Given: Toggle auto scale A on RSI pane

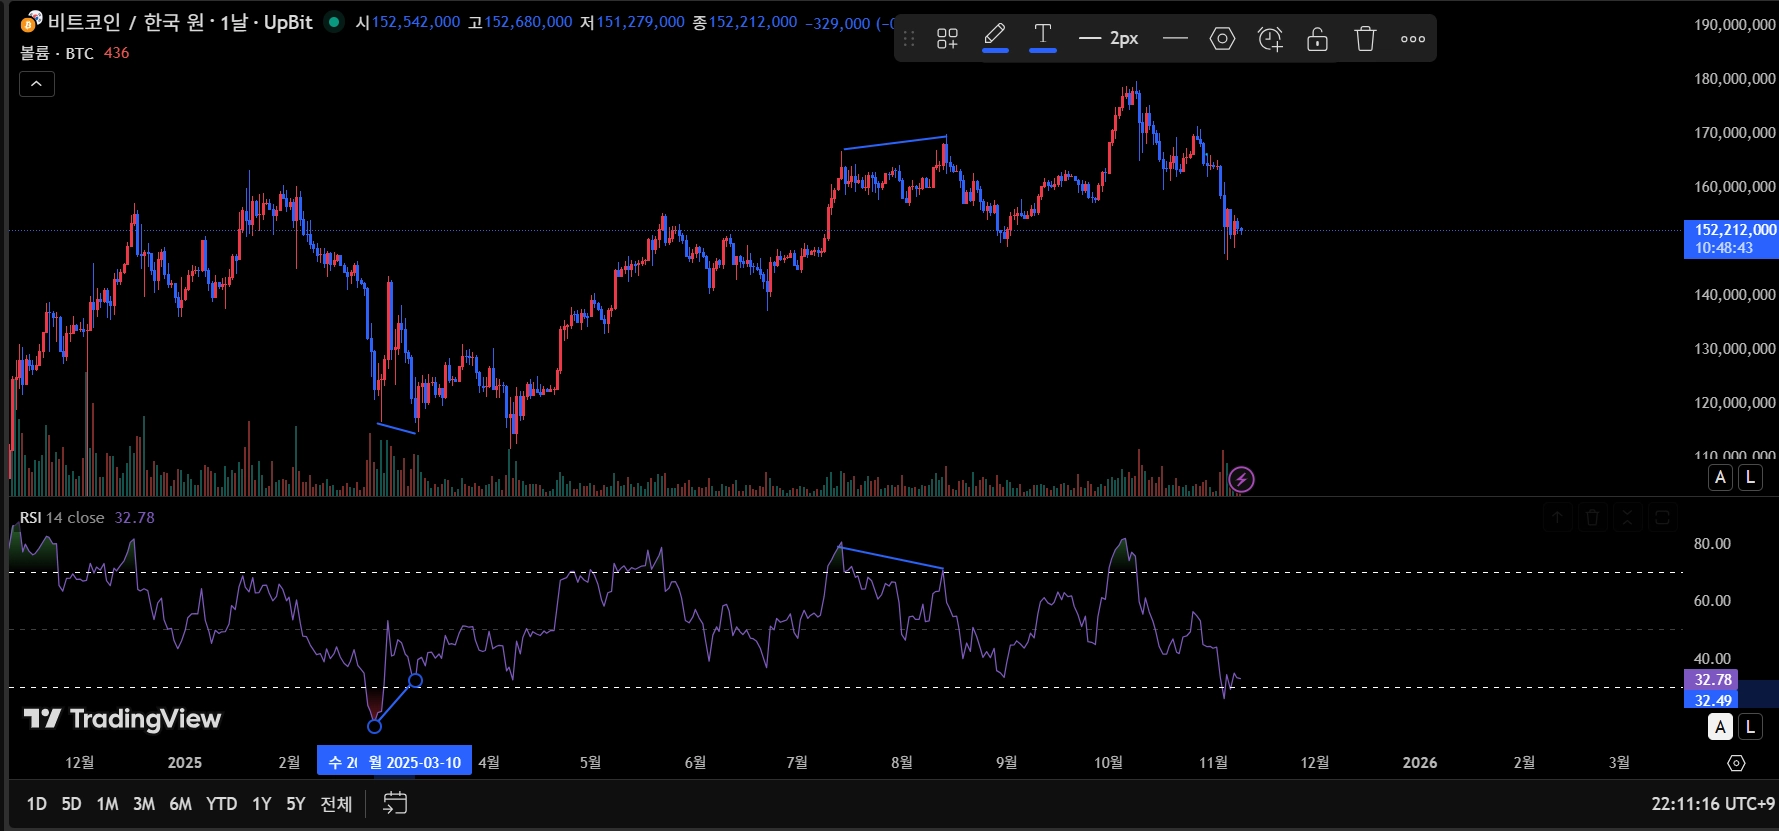Looking at the screenshot, I should point(1721,727).
